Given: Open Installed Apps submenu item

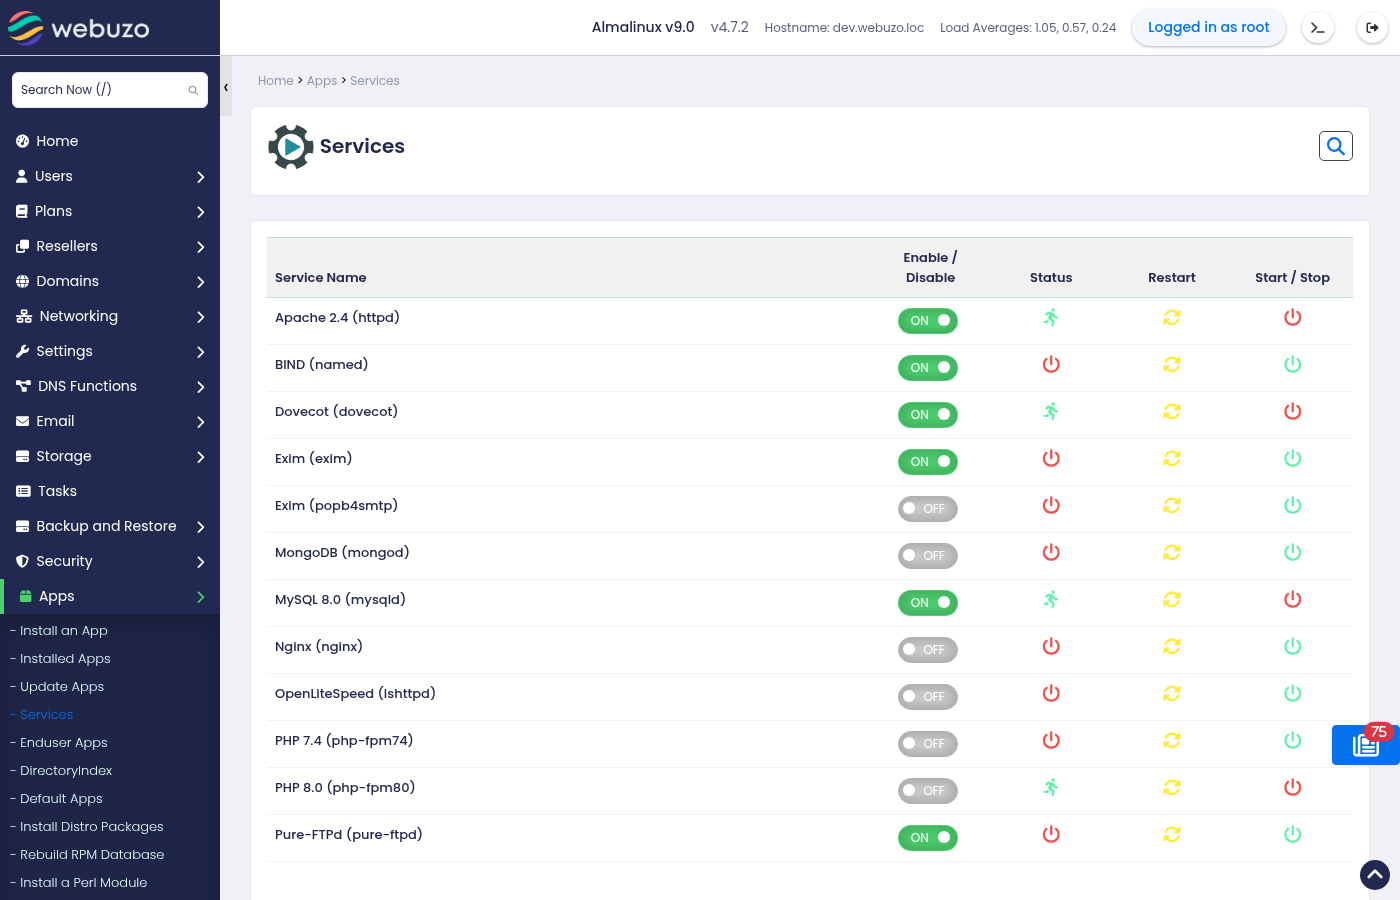Looking at the screenshot, I should (x=65, y=659).
